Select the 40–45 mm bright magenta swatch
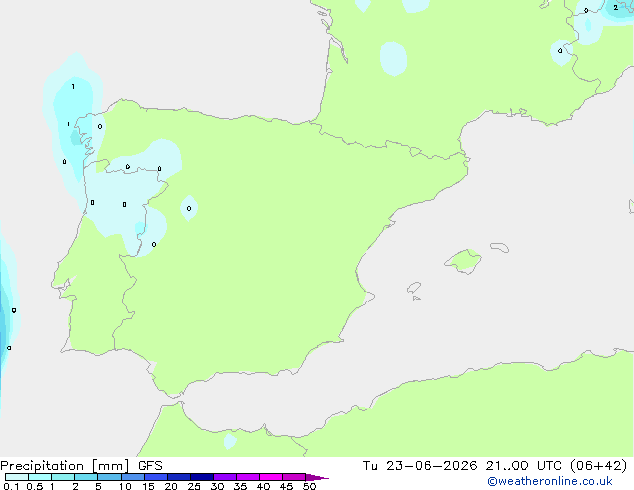This screenshot has height=490, width=634. (x=271, y=477)
